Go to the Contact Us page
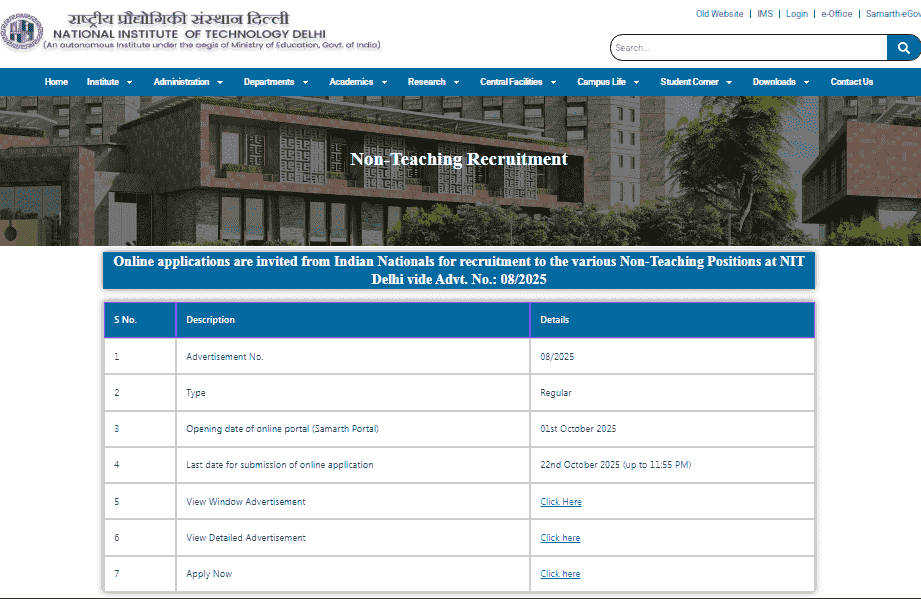Image resolution: width=921 pixels, height=599 pixels. [852, 82]
